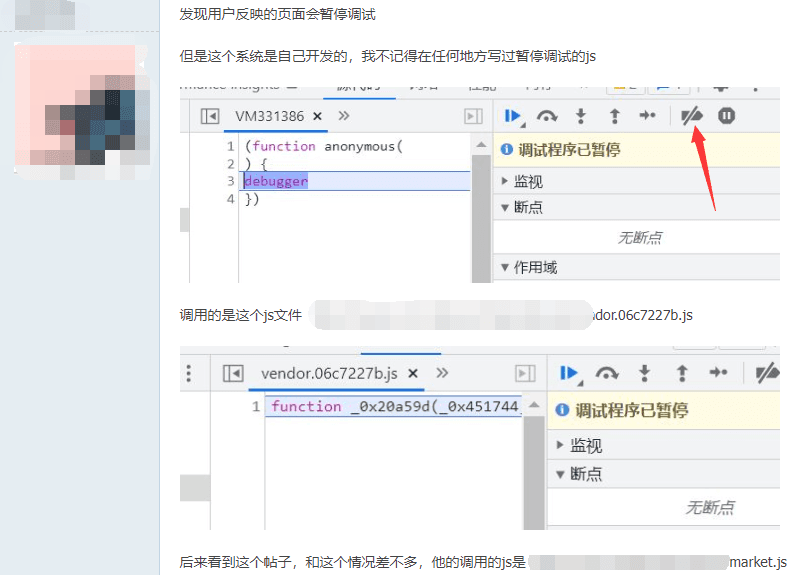Select the vendor.06c7227b.js source tab
This screenshot has width=800, height=575.
click(329, 373)
